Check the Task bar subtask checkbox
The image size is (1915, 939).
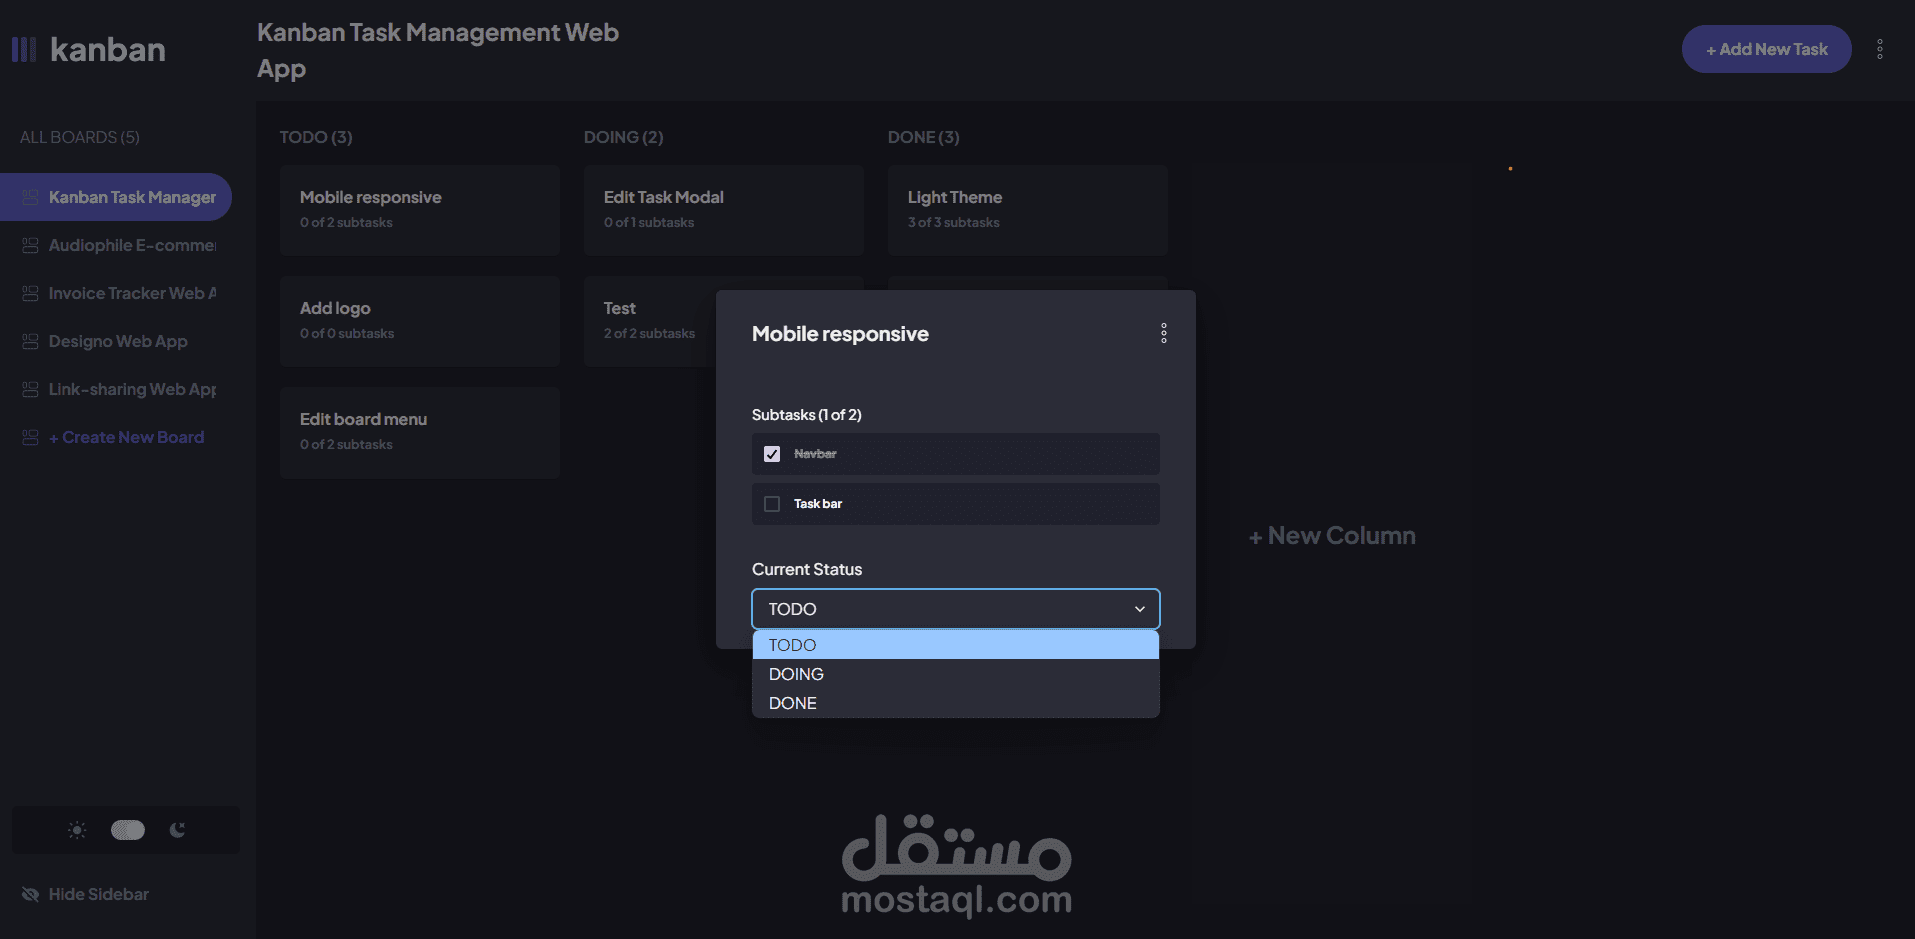[x=772, y=504]
